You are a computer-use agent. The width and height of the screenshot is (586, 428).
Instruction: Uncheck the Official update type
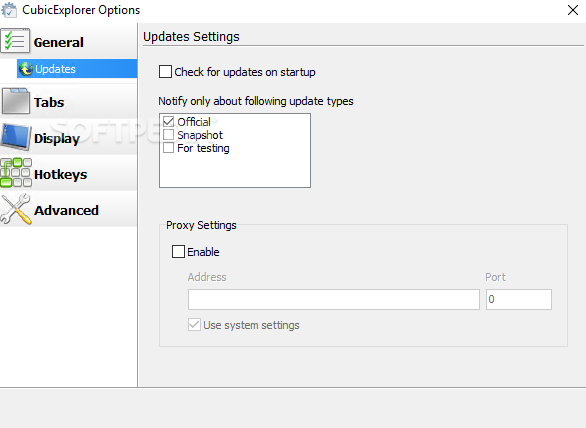169,121
